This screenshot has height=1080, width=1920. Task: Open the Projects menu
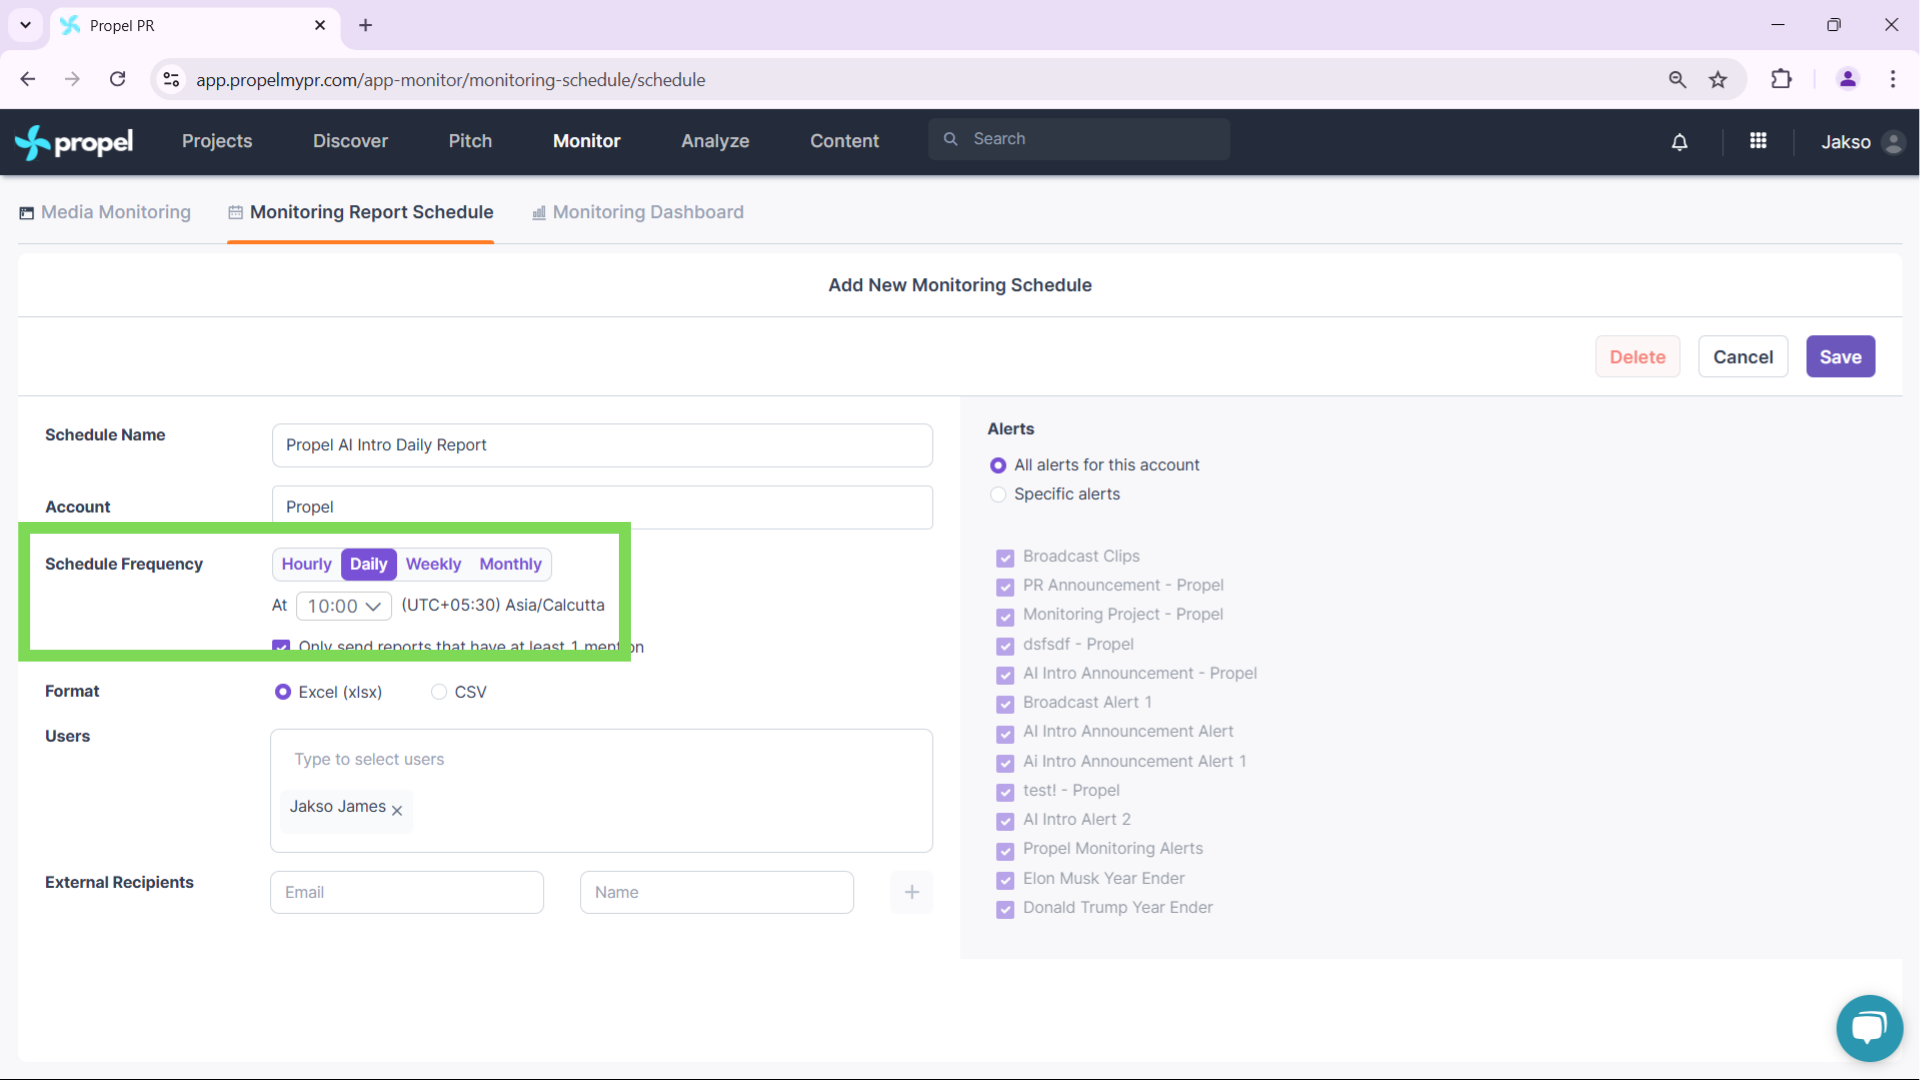[217, 141]
